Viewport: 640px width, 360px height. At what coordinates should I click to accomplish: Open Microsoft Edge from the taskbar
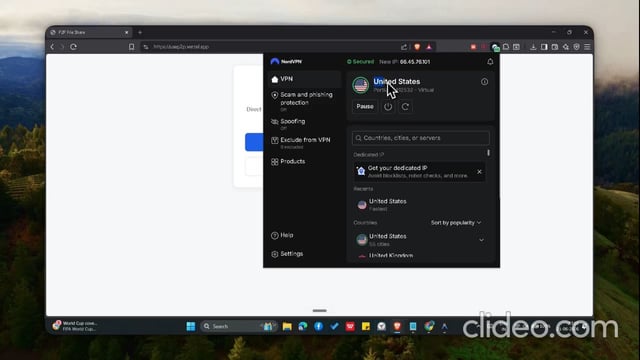[302, 327]
